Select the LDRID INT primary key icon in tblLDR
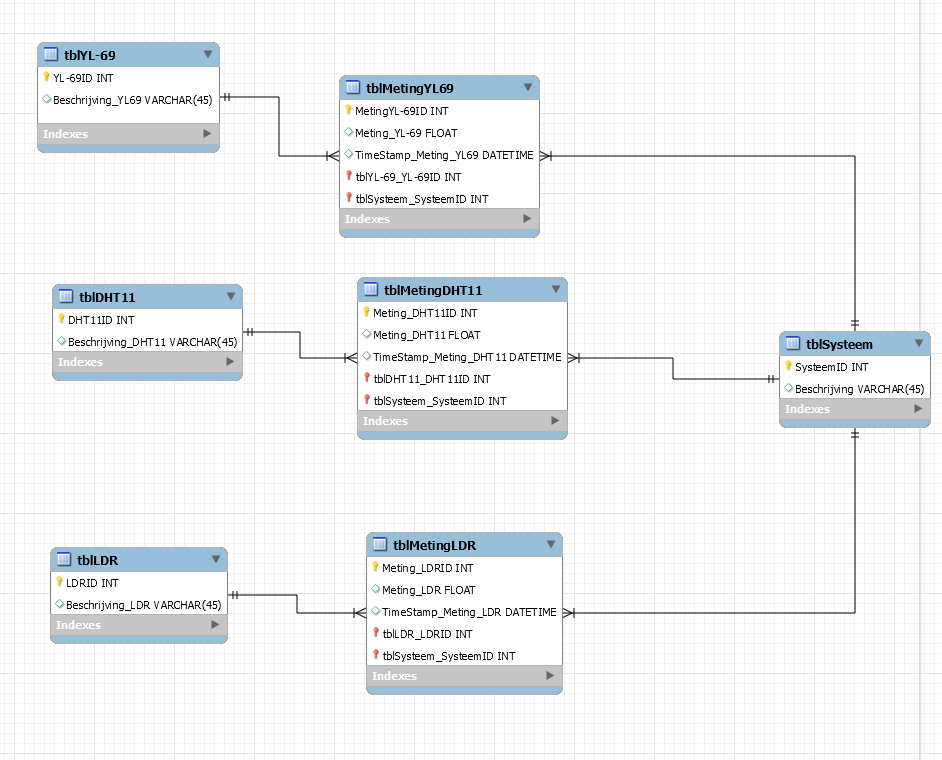This screenshot has width=942, height=760. pyautogui.click(x=59, y=582)
